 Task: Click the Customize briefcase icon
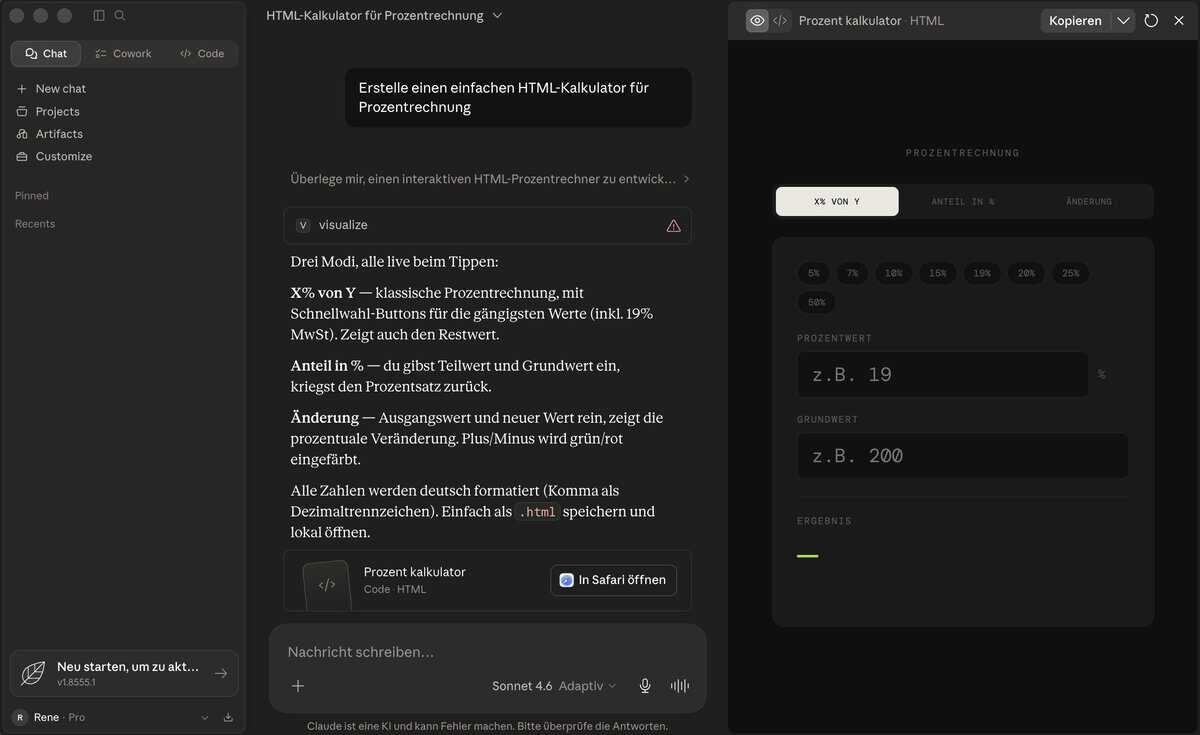(22, 157)
